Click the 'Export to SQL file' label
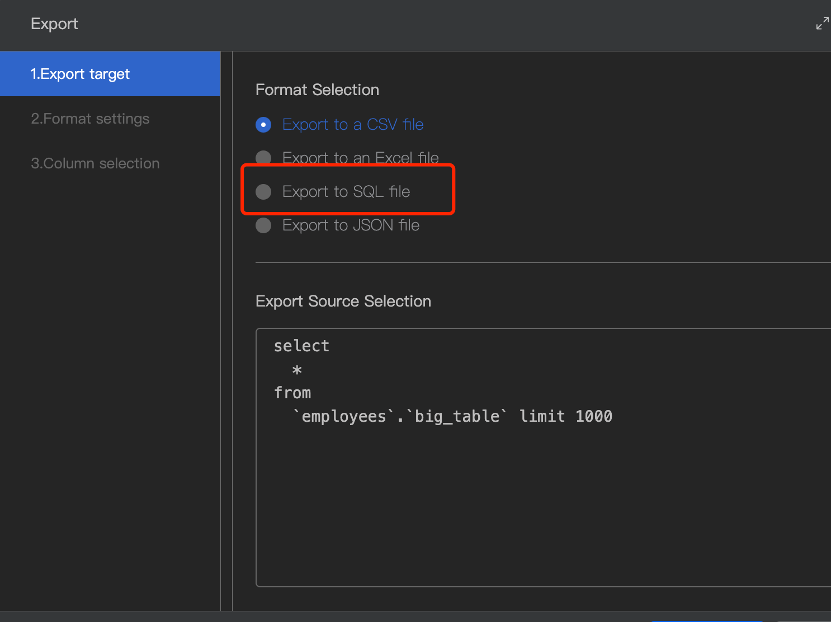This screenshot has height=622, width=832. 346,192
